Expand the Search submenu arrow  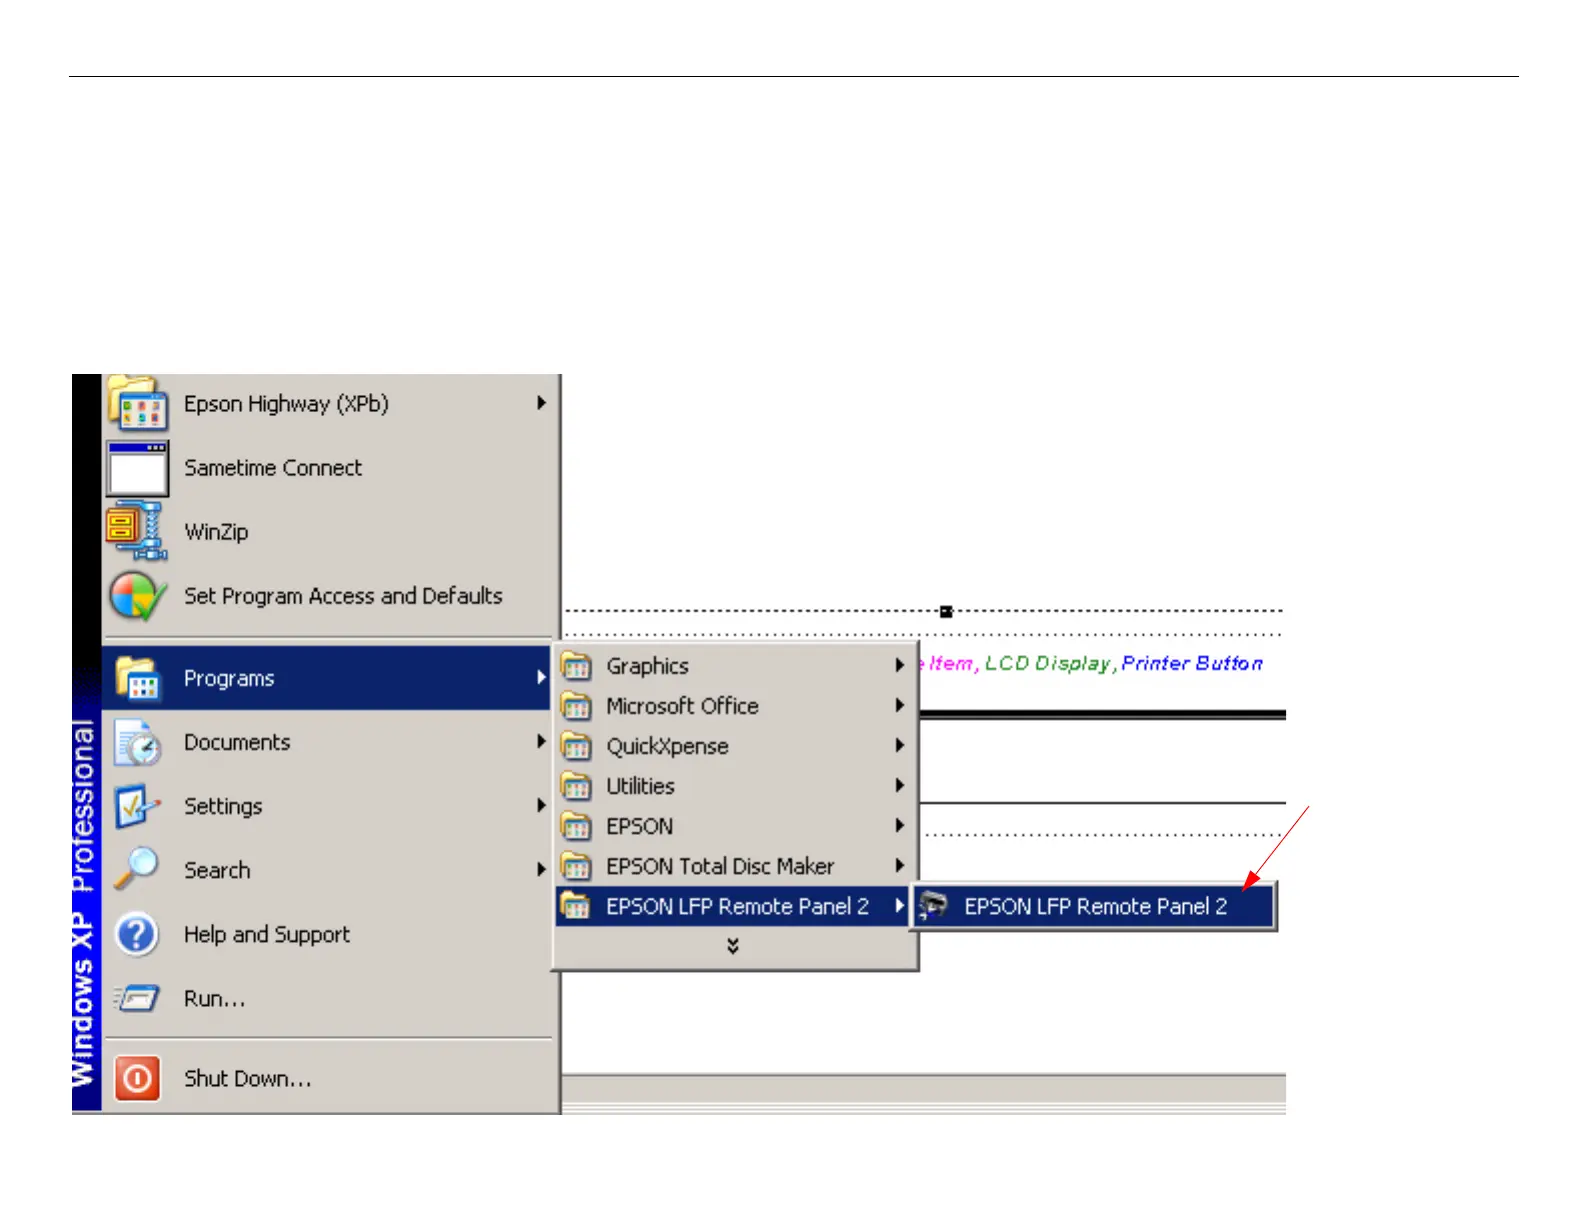click(x=541, y=870)
